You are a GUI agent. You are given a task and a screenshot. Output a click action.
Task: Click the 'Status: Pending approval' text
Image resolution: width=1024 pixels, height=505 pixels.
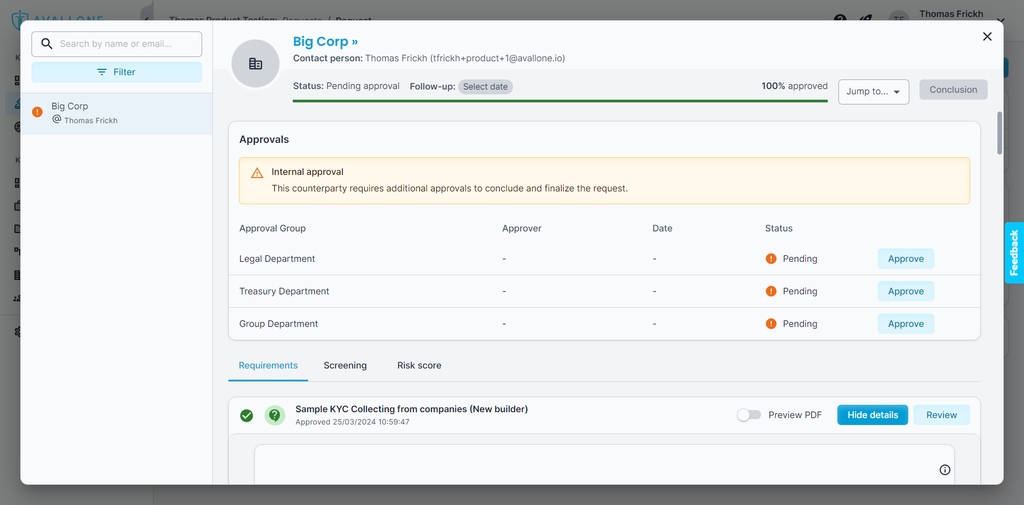tap(346, 86)
